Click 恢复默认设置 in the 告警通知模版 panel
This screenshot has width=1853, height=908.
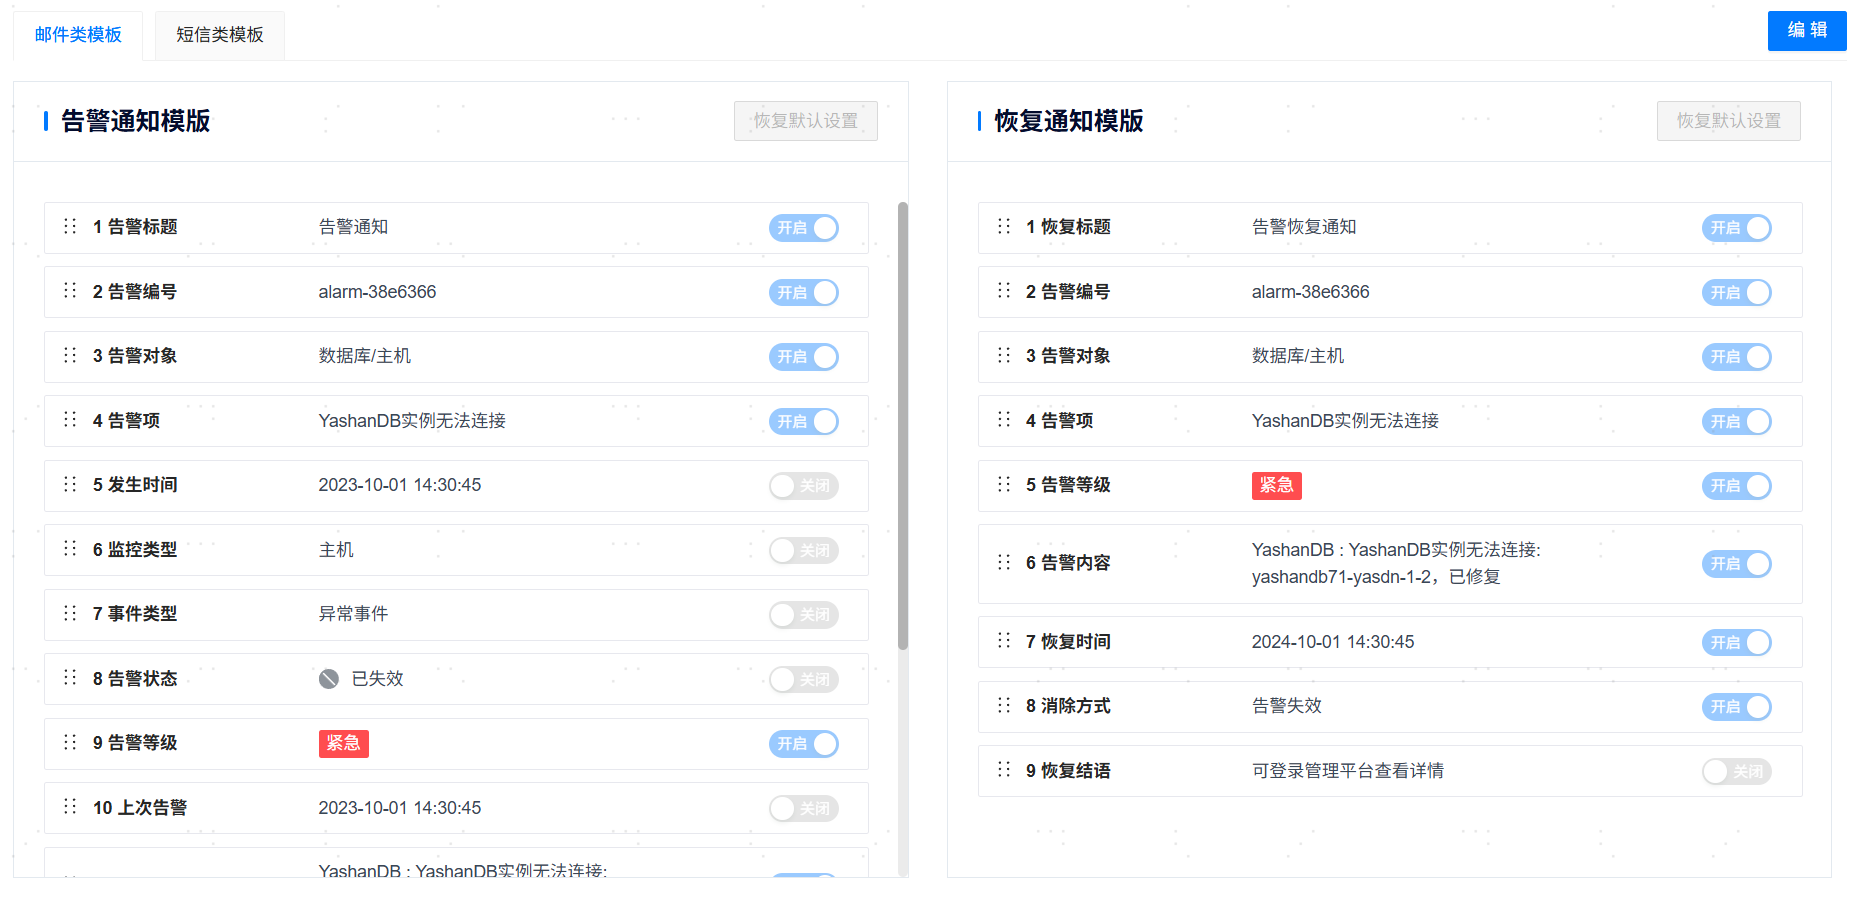point(805,120)
